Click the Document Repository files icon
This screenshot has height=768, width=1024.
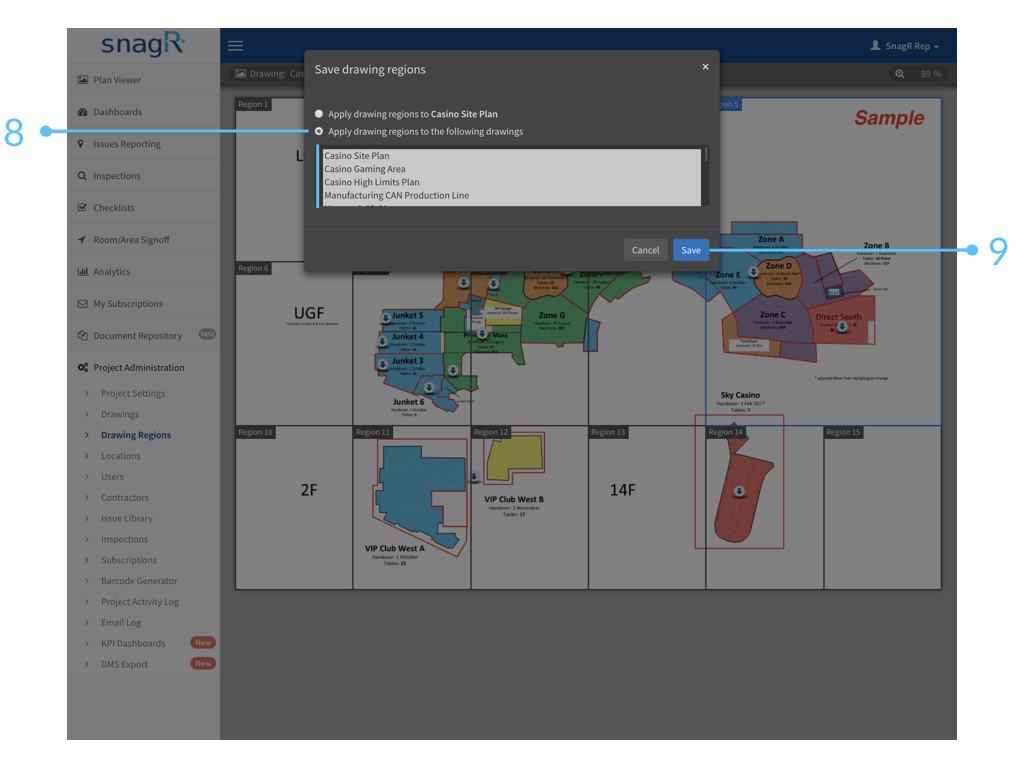[83, 336]
